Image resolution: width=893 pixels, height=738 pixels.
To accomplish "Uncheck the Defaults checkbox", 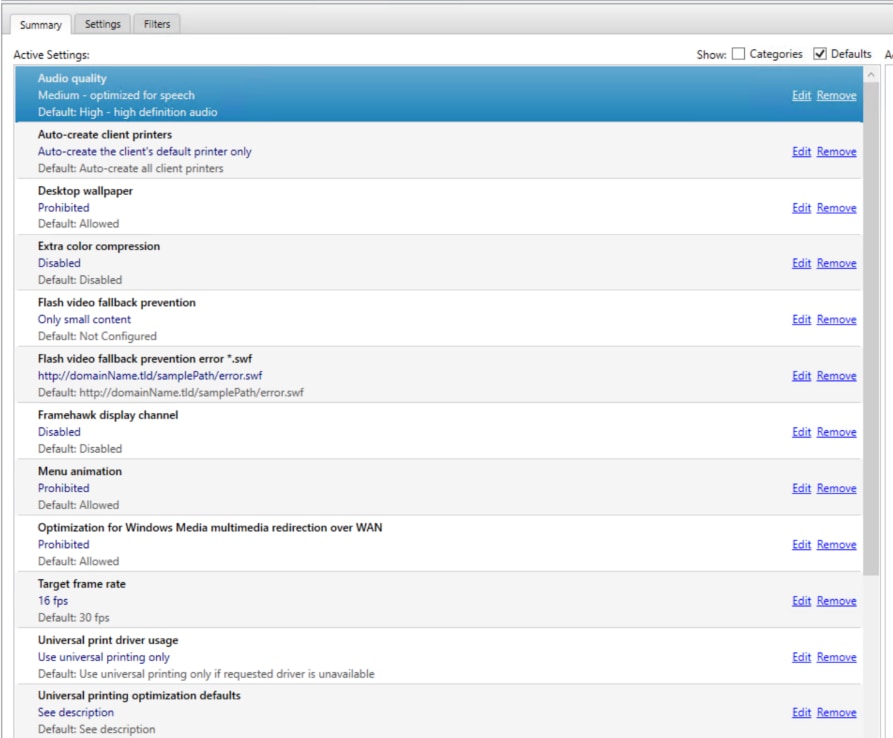I will pyautogui.click(x=820, y=54).
